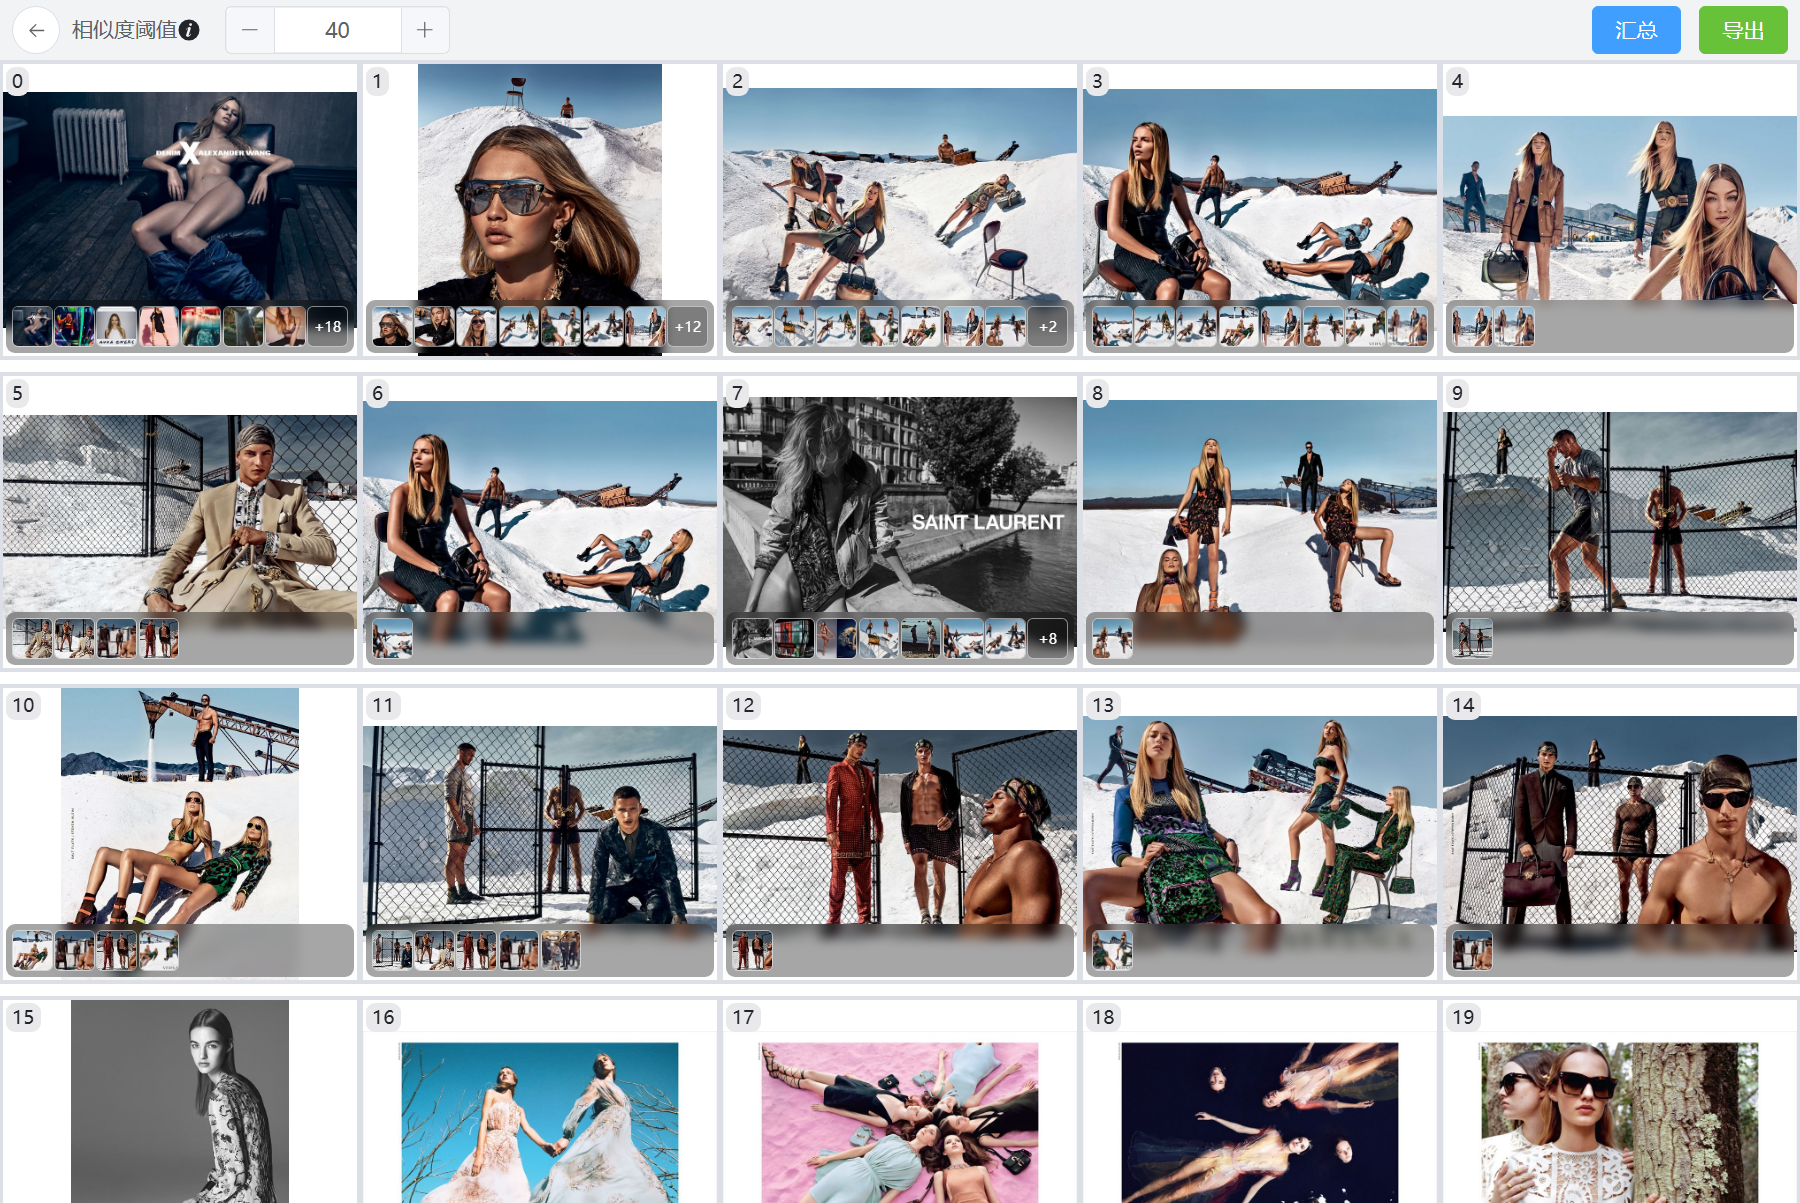Screen dimensions: 1800x1203
Task: Expand the +18 more images in group 0
Action: (x=328, y=326)
